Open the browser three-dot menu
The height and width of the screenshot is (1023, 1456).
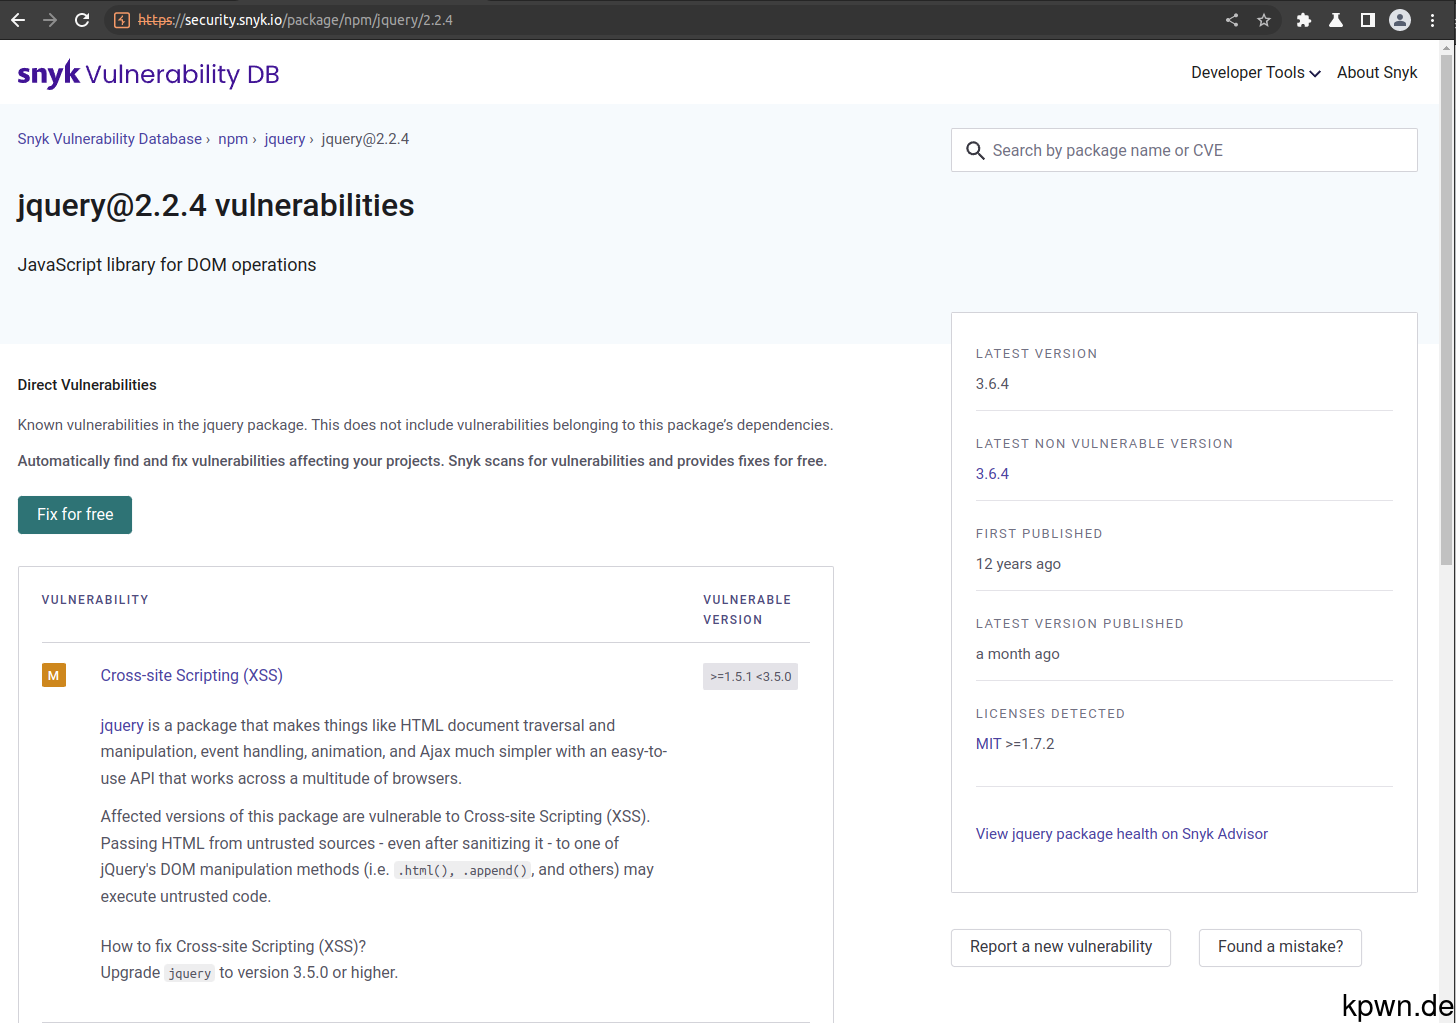pos(1434,19)
